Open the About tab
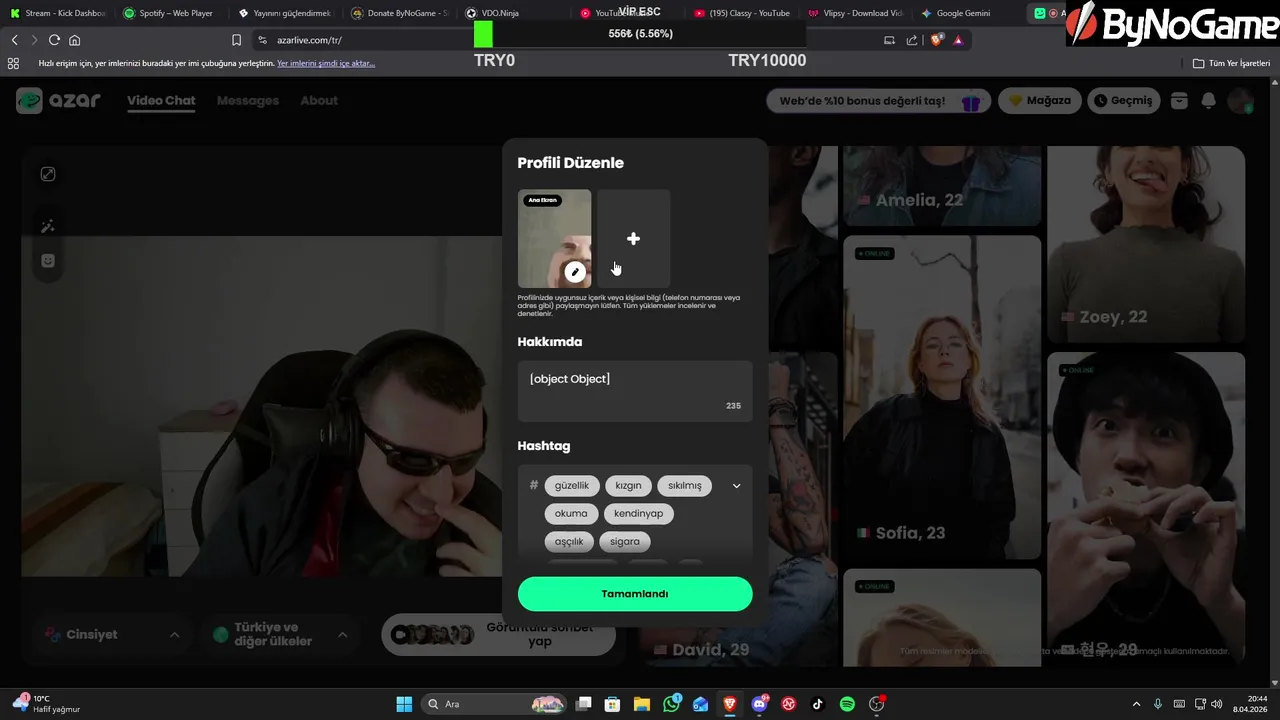 (x=319, y=100)
